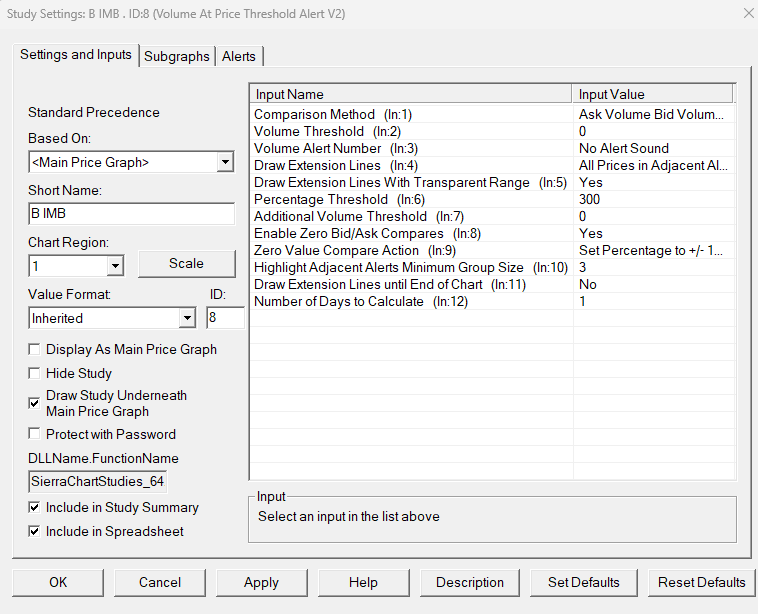Click the Input Value column header
This screenshot has height=614, width=758.
653,94
